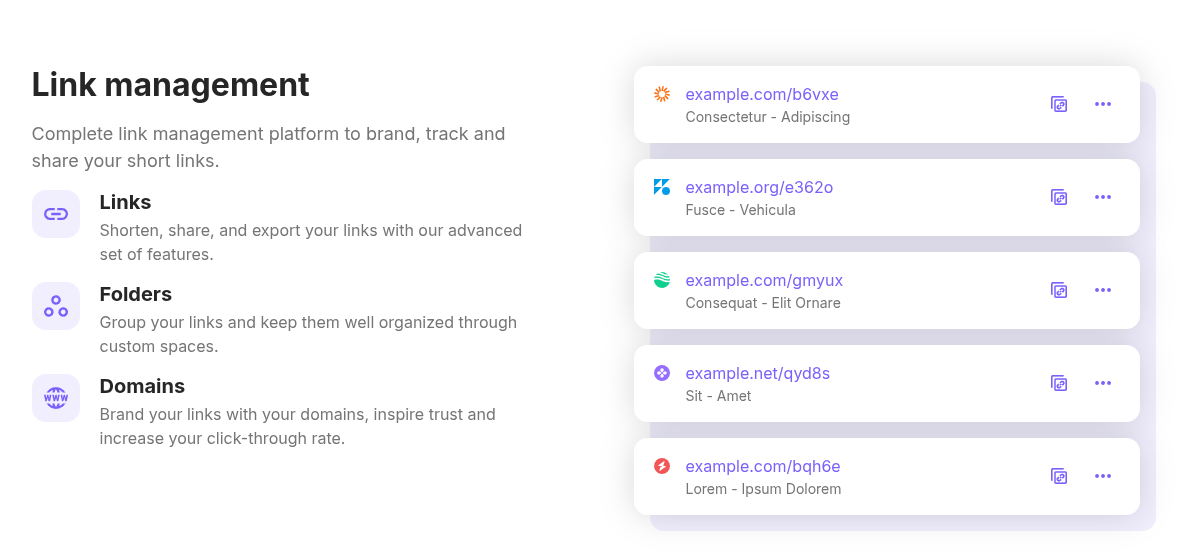1188x560 pixels.
Task: Copy the example.net/qyd8s link
Action: pos(1059,383)
